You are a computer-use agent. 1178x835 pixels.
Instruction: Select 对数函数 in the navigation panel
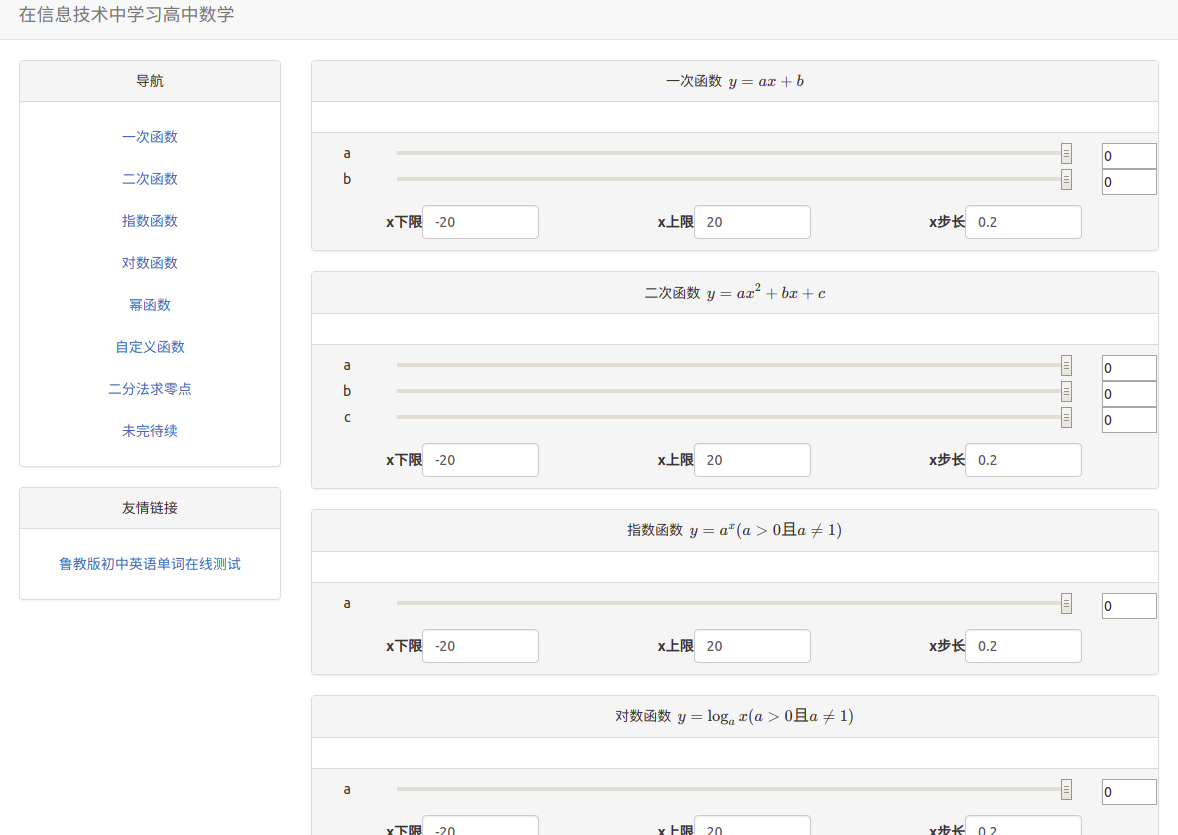150,263
